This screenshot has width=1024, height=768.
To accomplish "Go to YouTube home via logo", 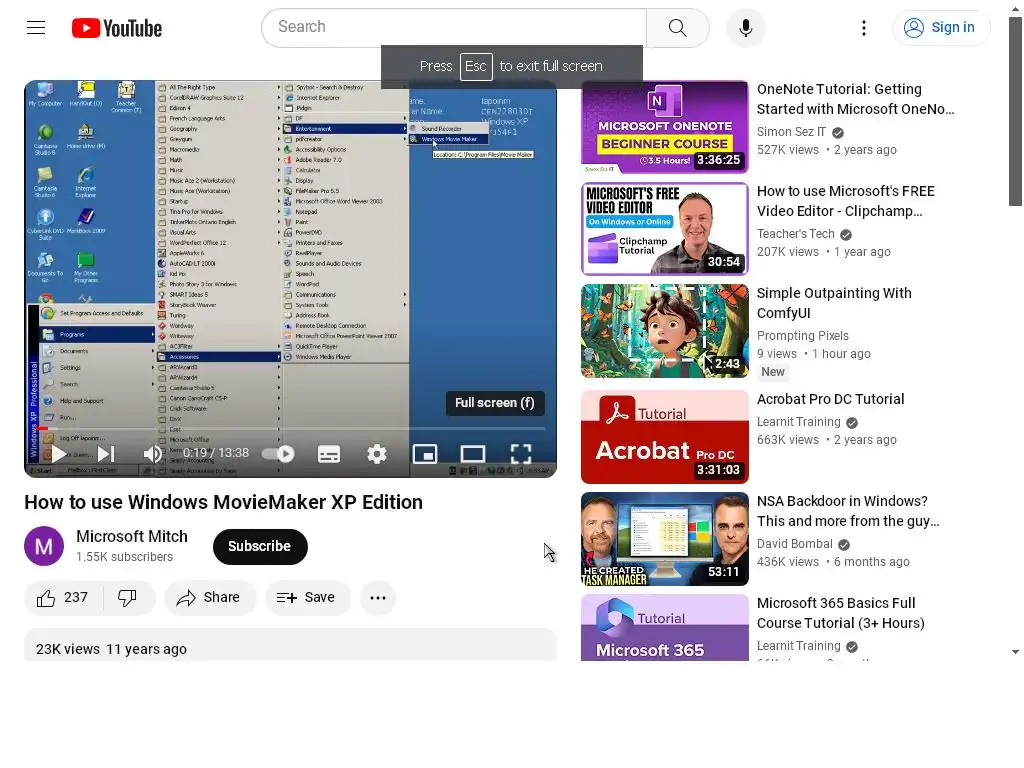I will (117, 28).
